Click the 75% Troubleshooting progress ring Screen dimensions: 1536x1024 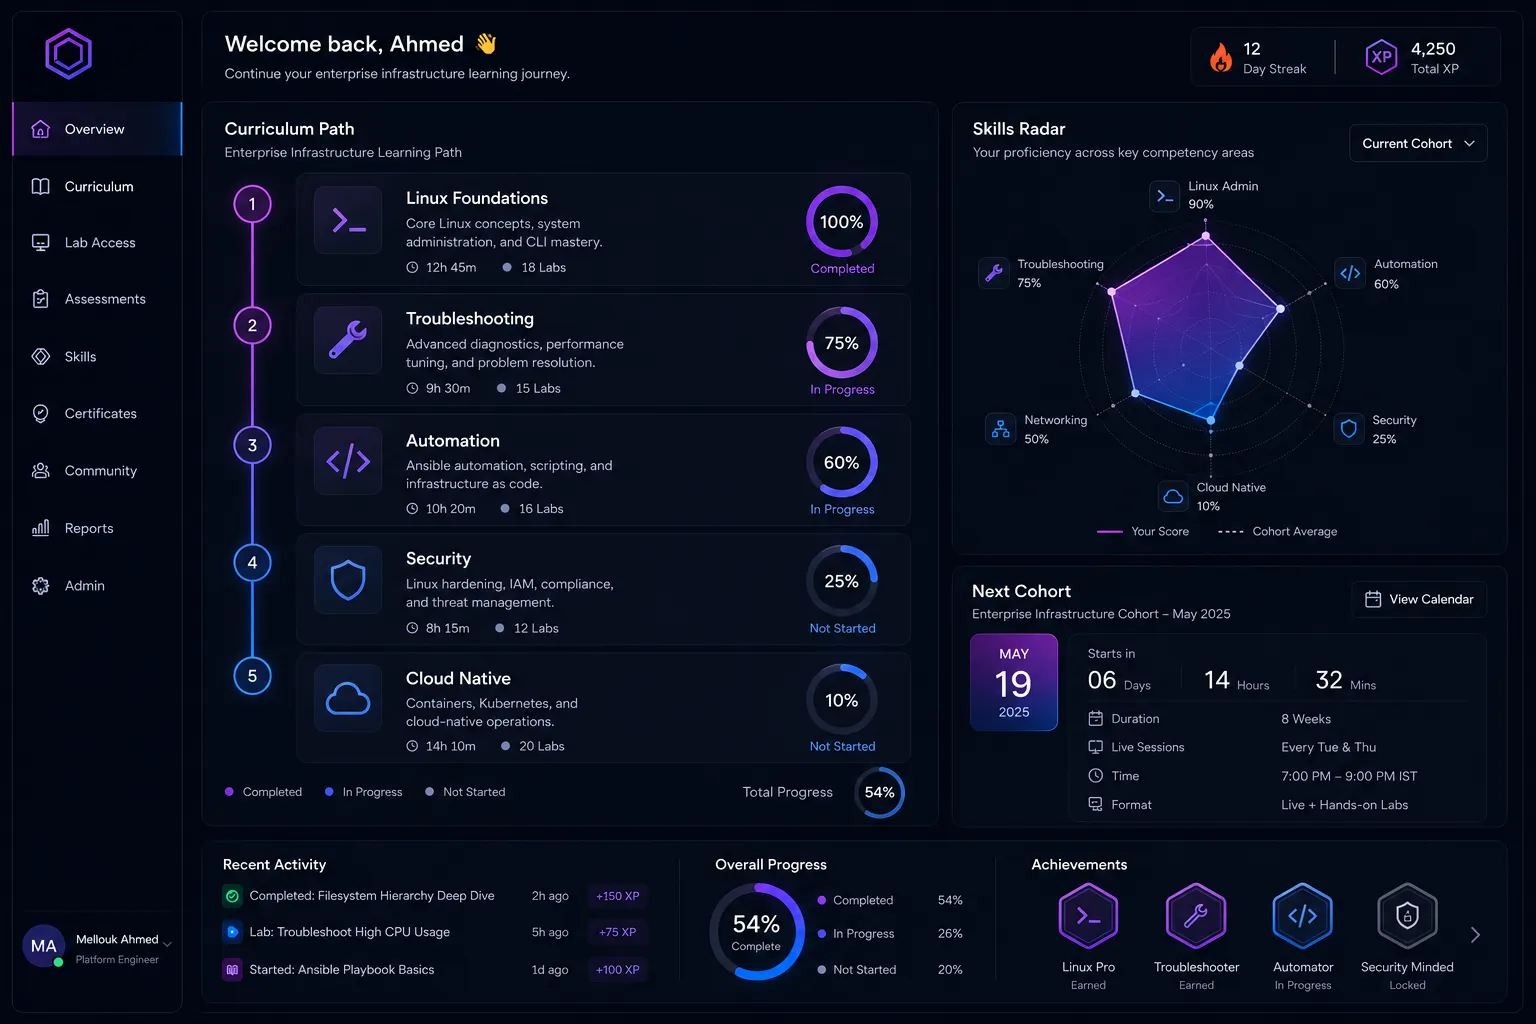[x=842, y=343]
